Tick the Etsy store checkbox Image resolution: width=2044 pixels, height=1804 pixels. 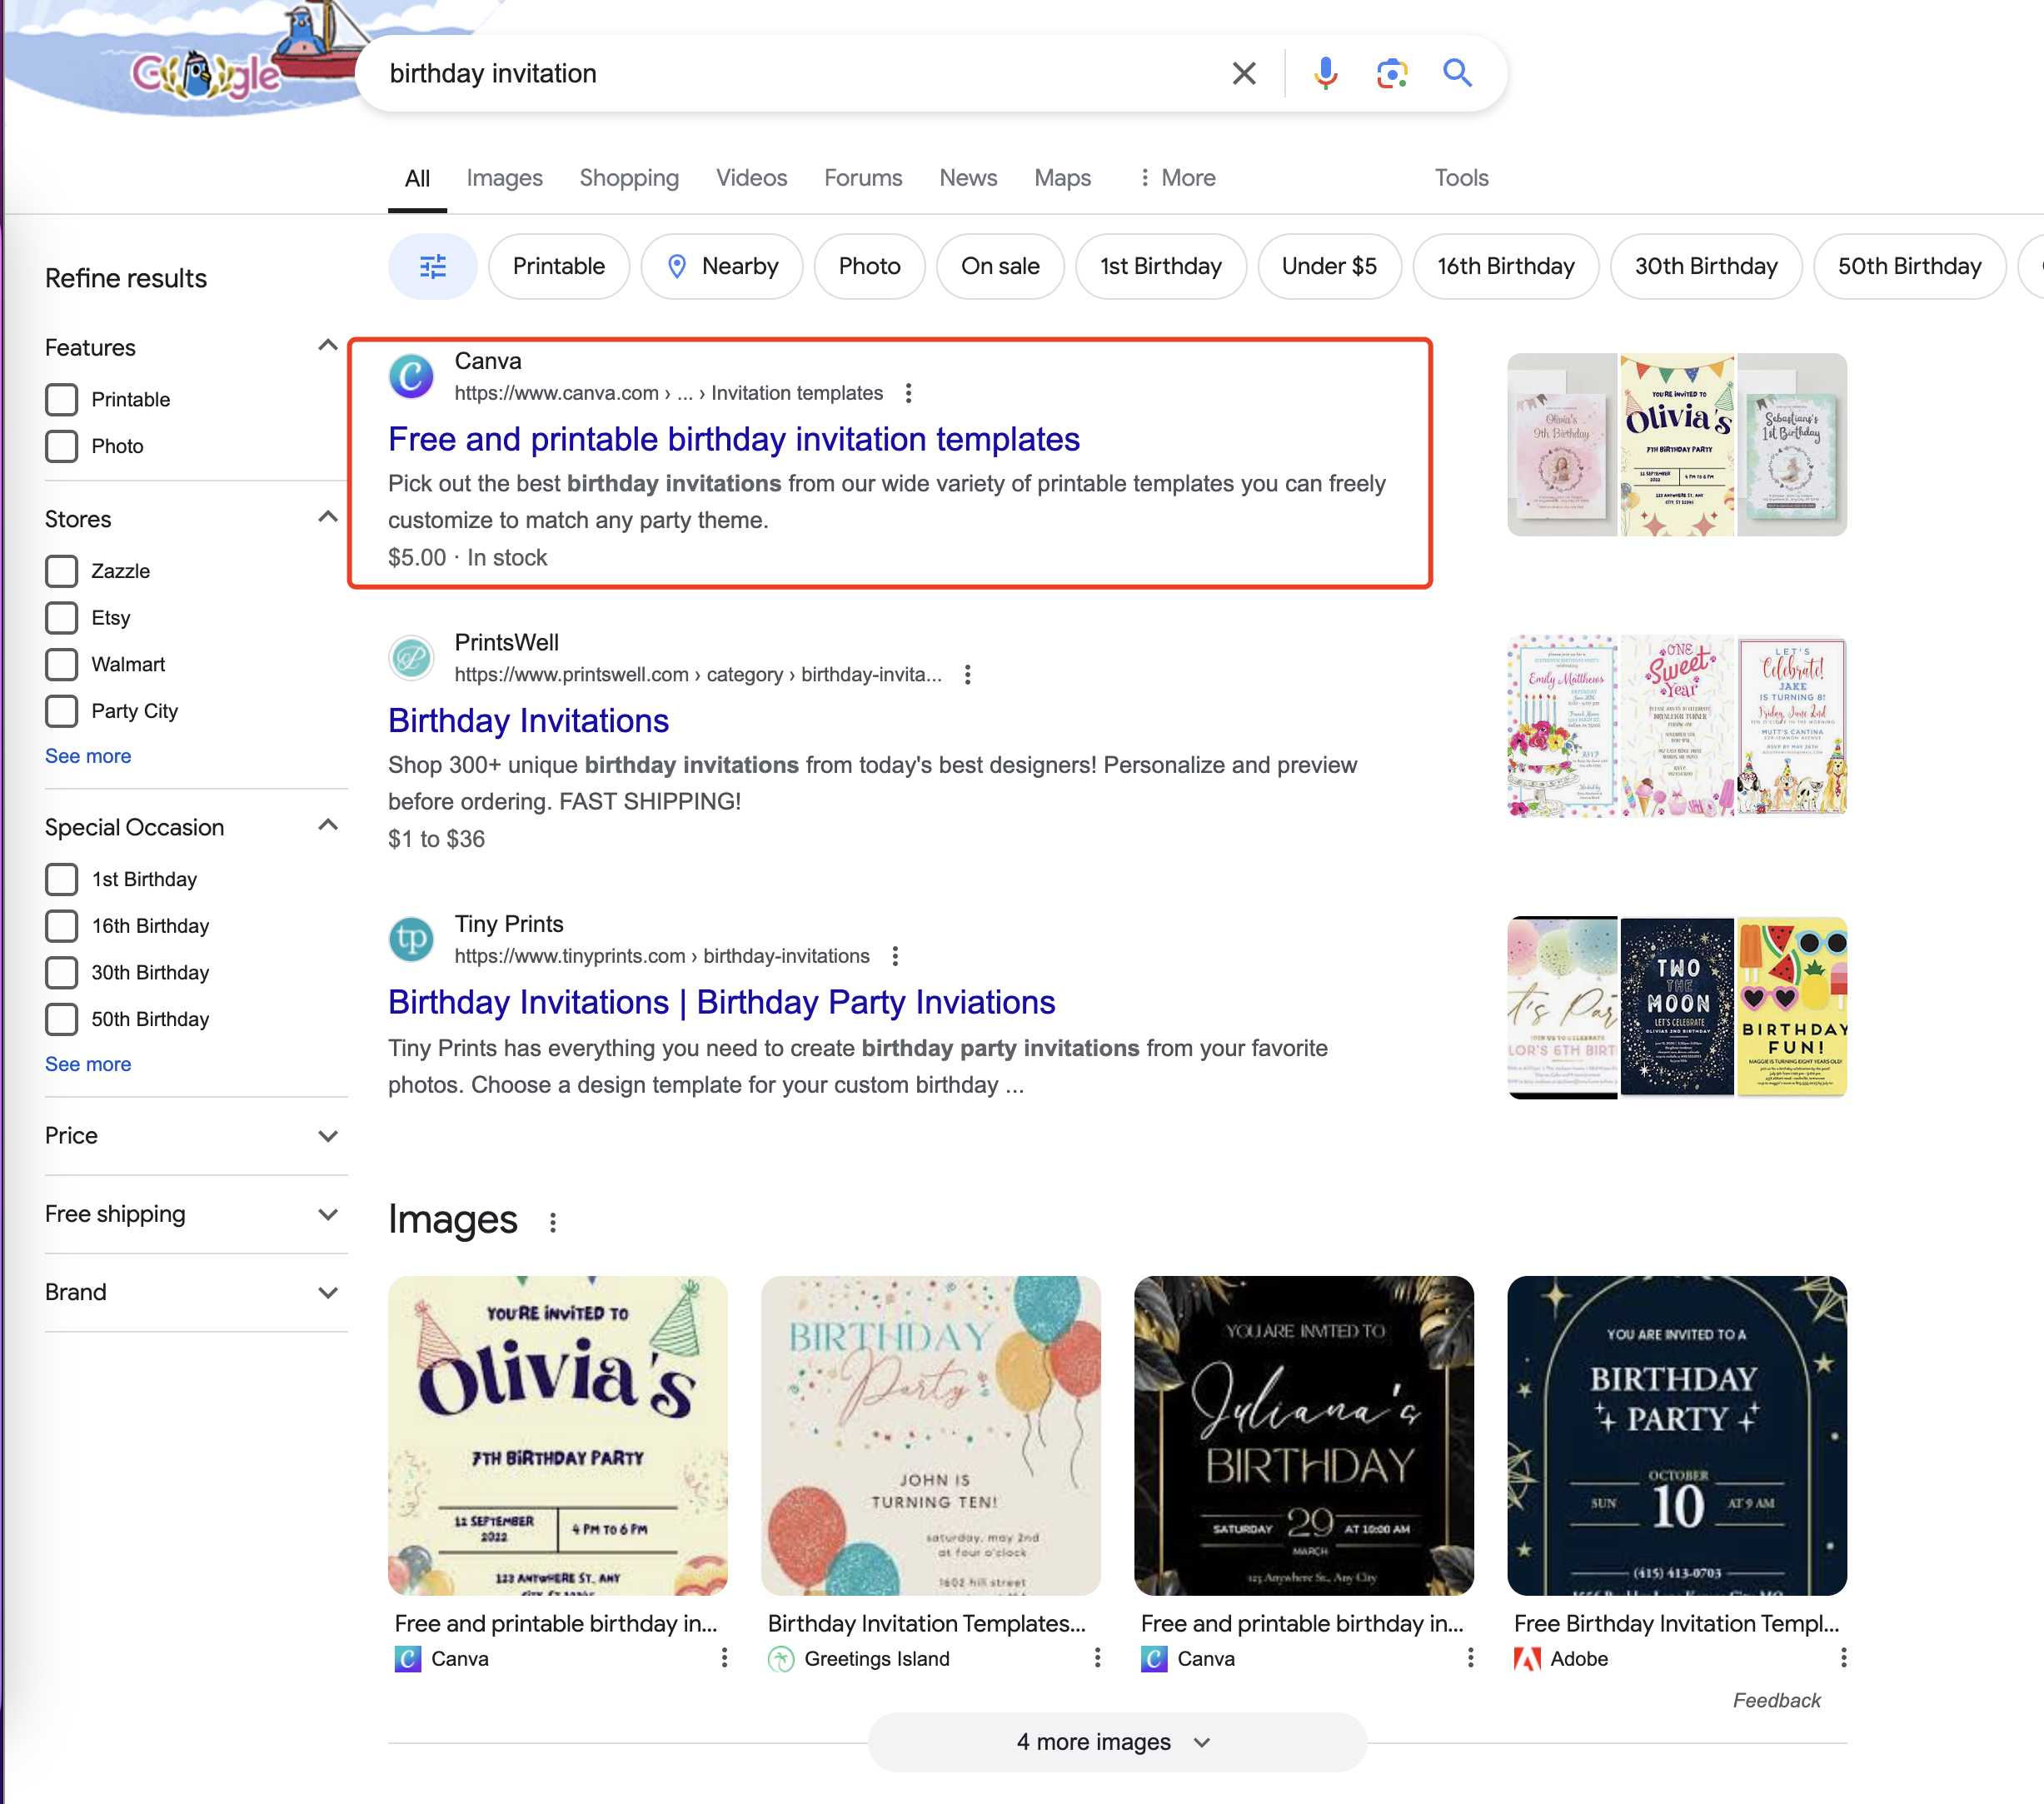point(61,618)
